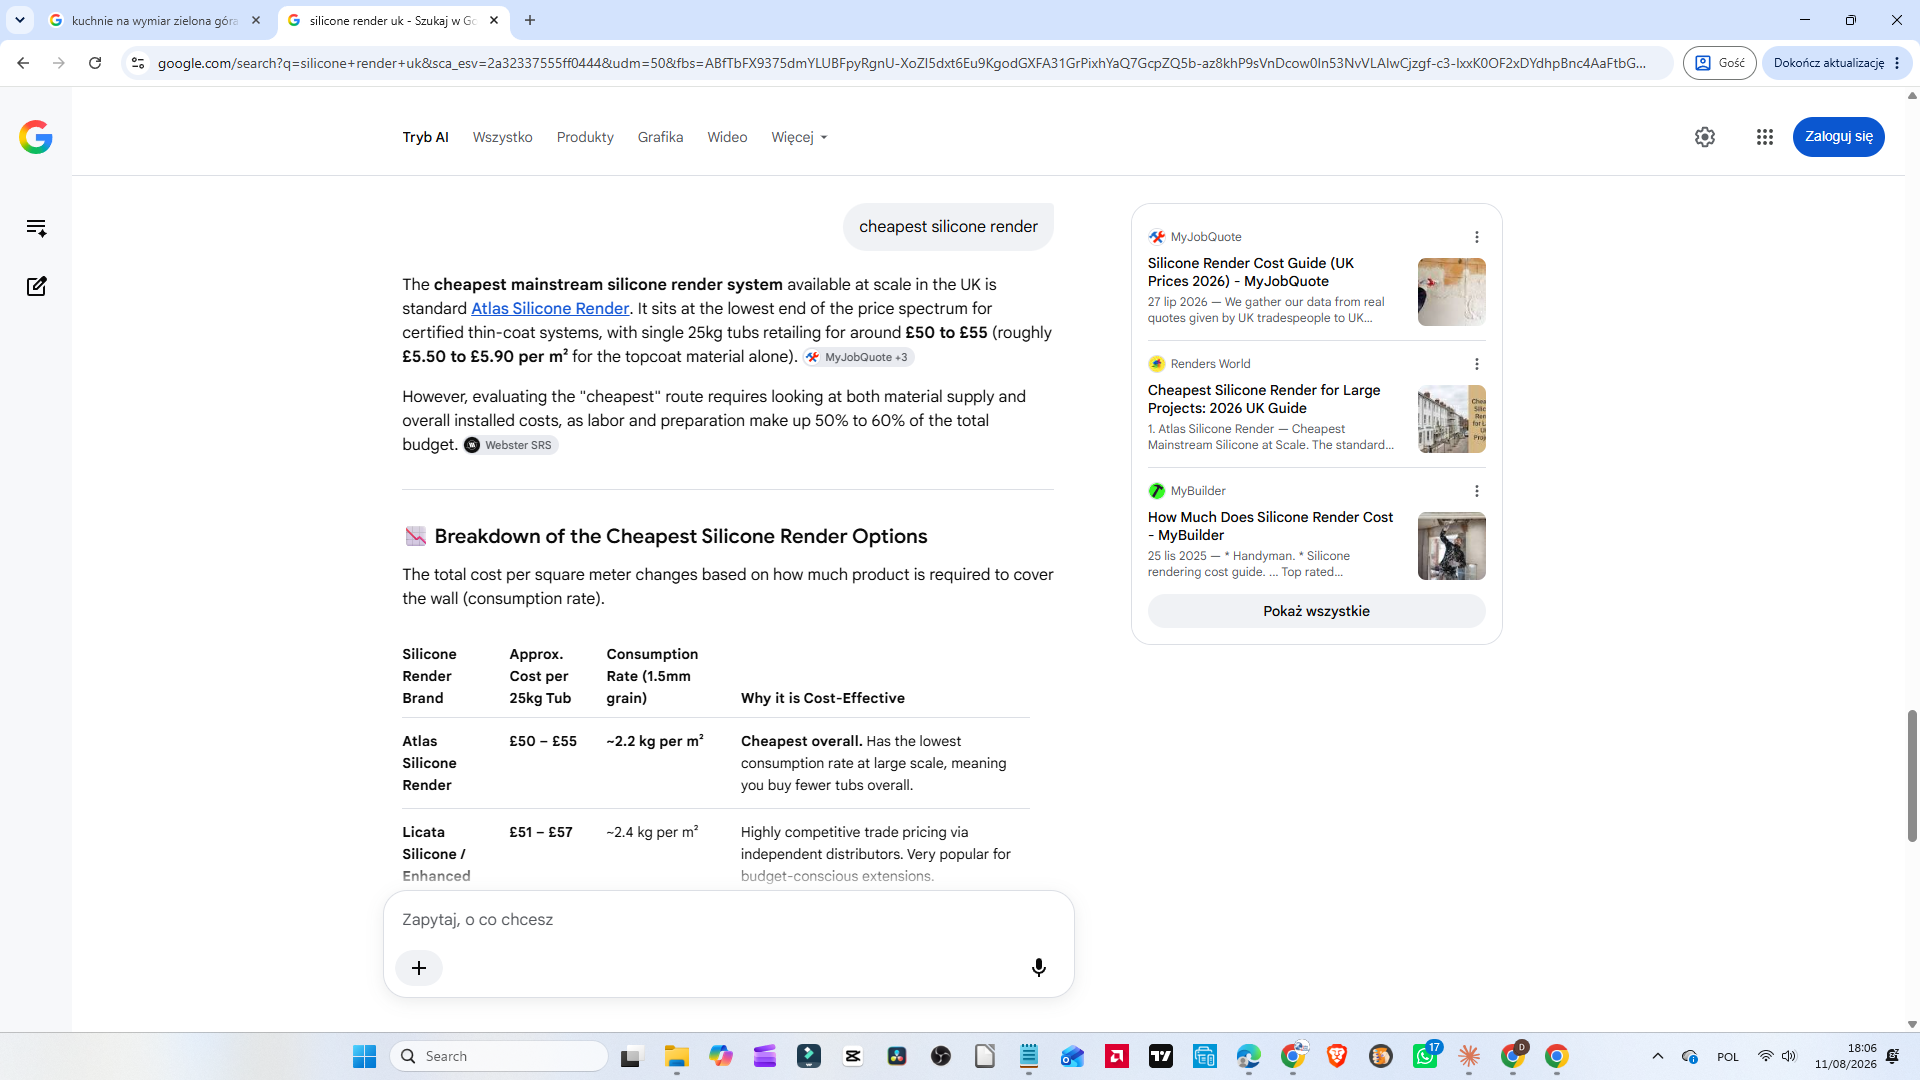Go back with browser back arrow
This screenshot has width=1920, height=1080.
pos(23,63)
